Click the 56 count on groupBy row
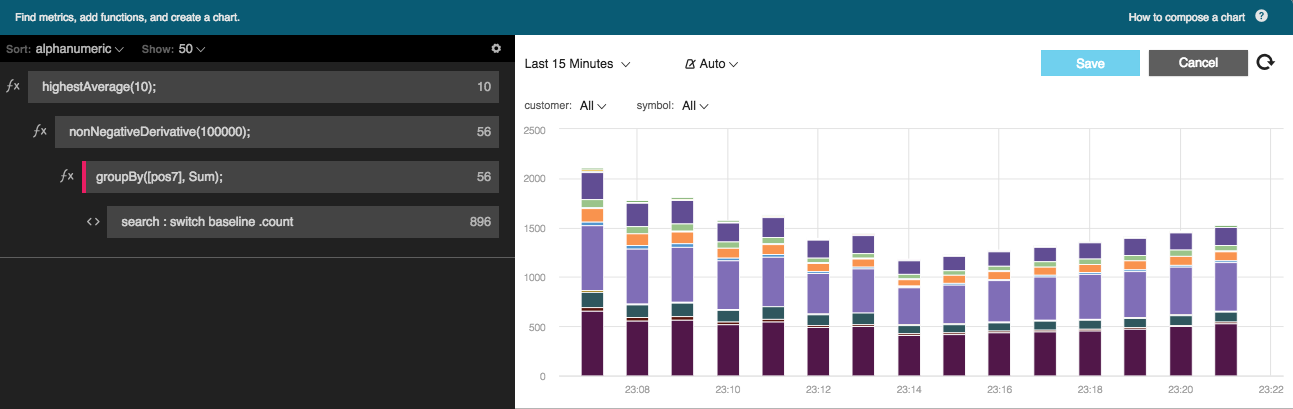 [x=484, y=177]
